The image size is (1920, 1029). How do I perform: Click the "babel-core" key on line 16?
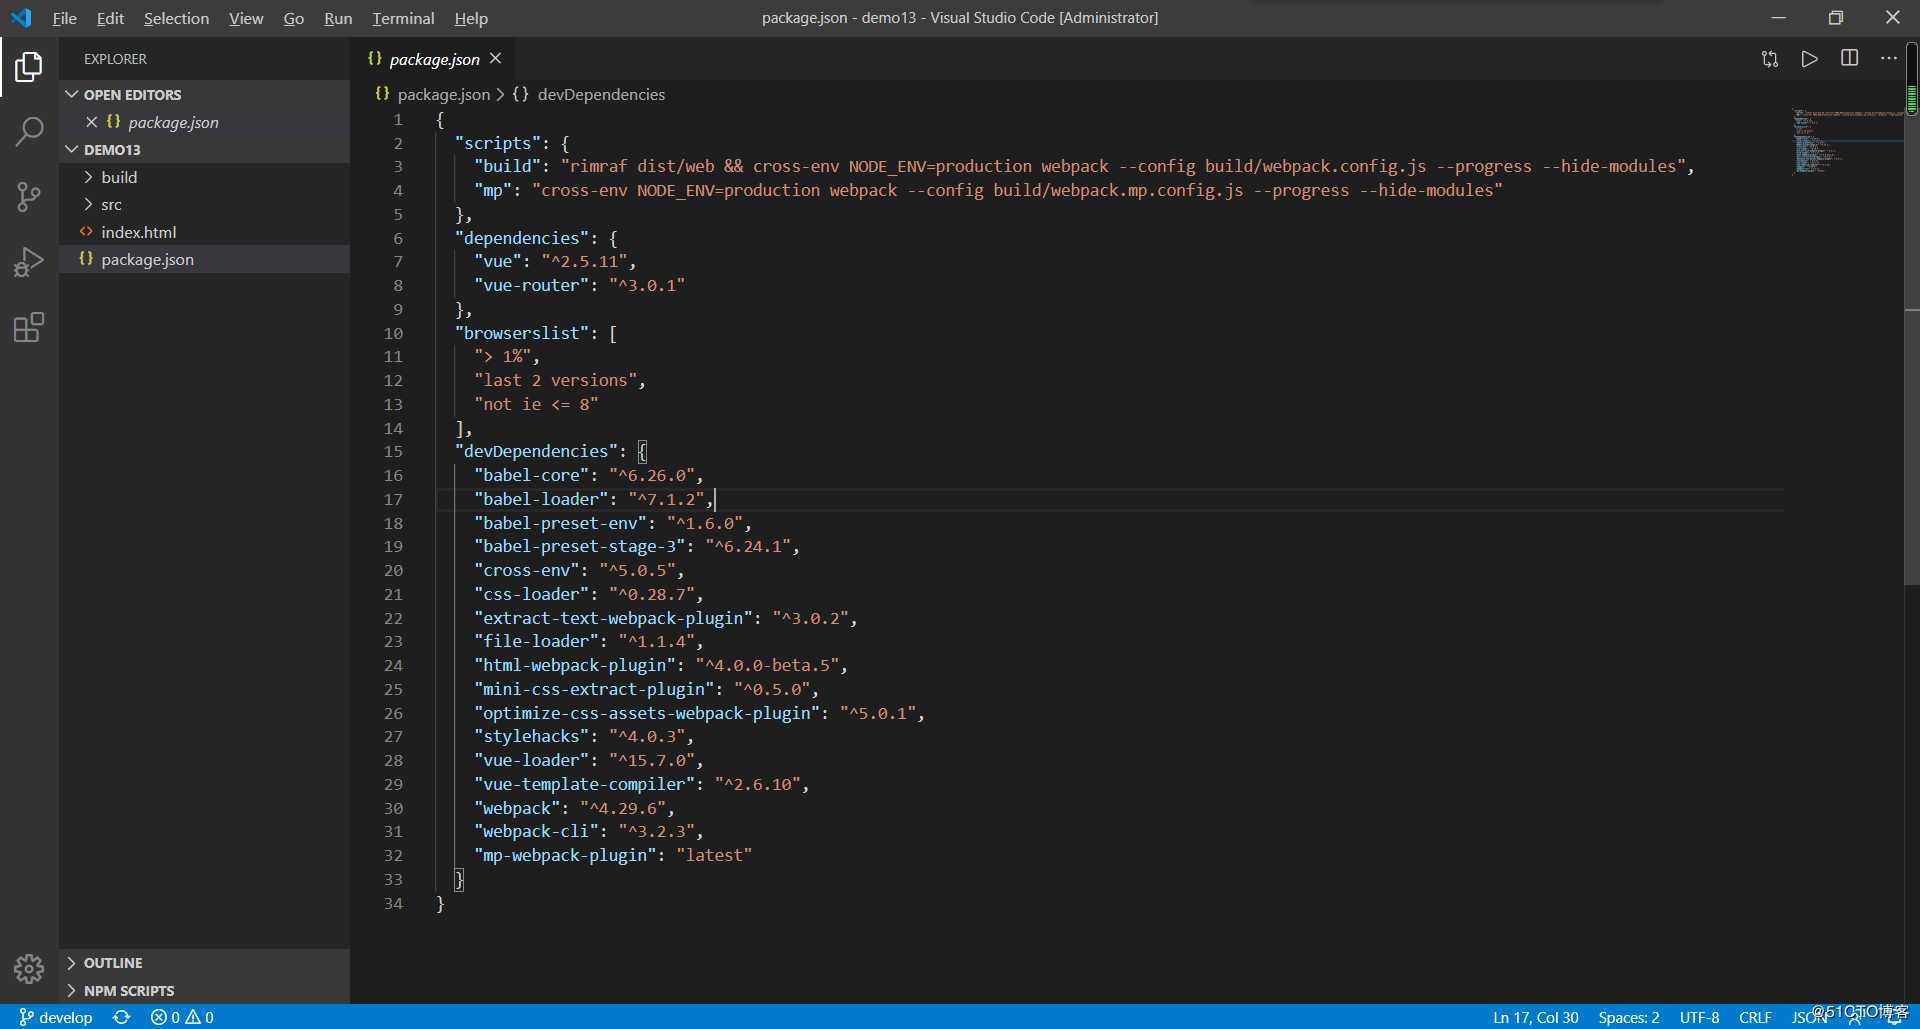[x=531, y=475]
